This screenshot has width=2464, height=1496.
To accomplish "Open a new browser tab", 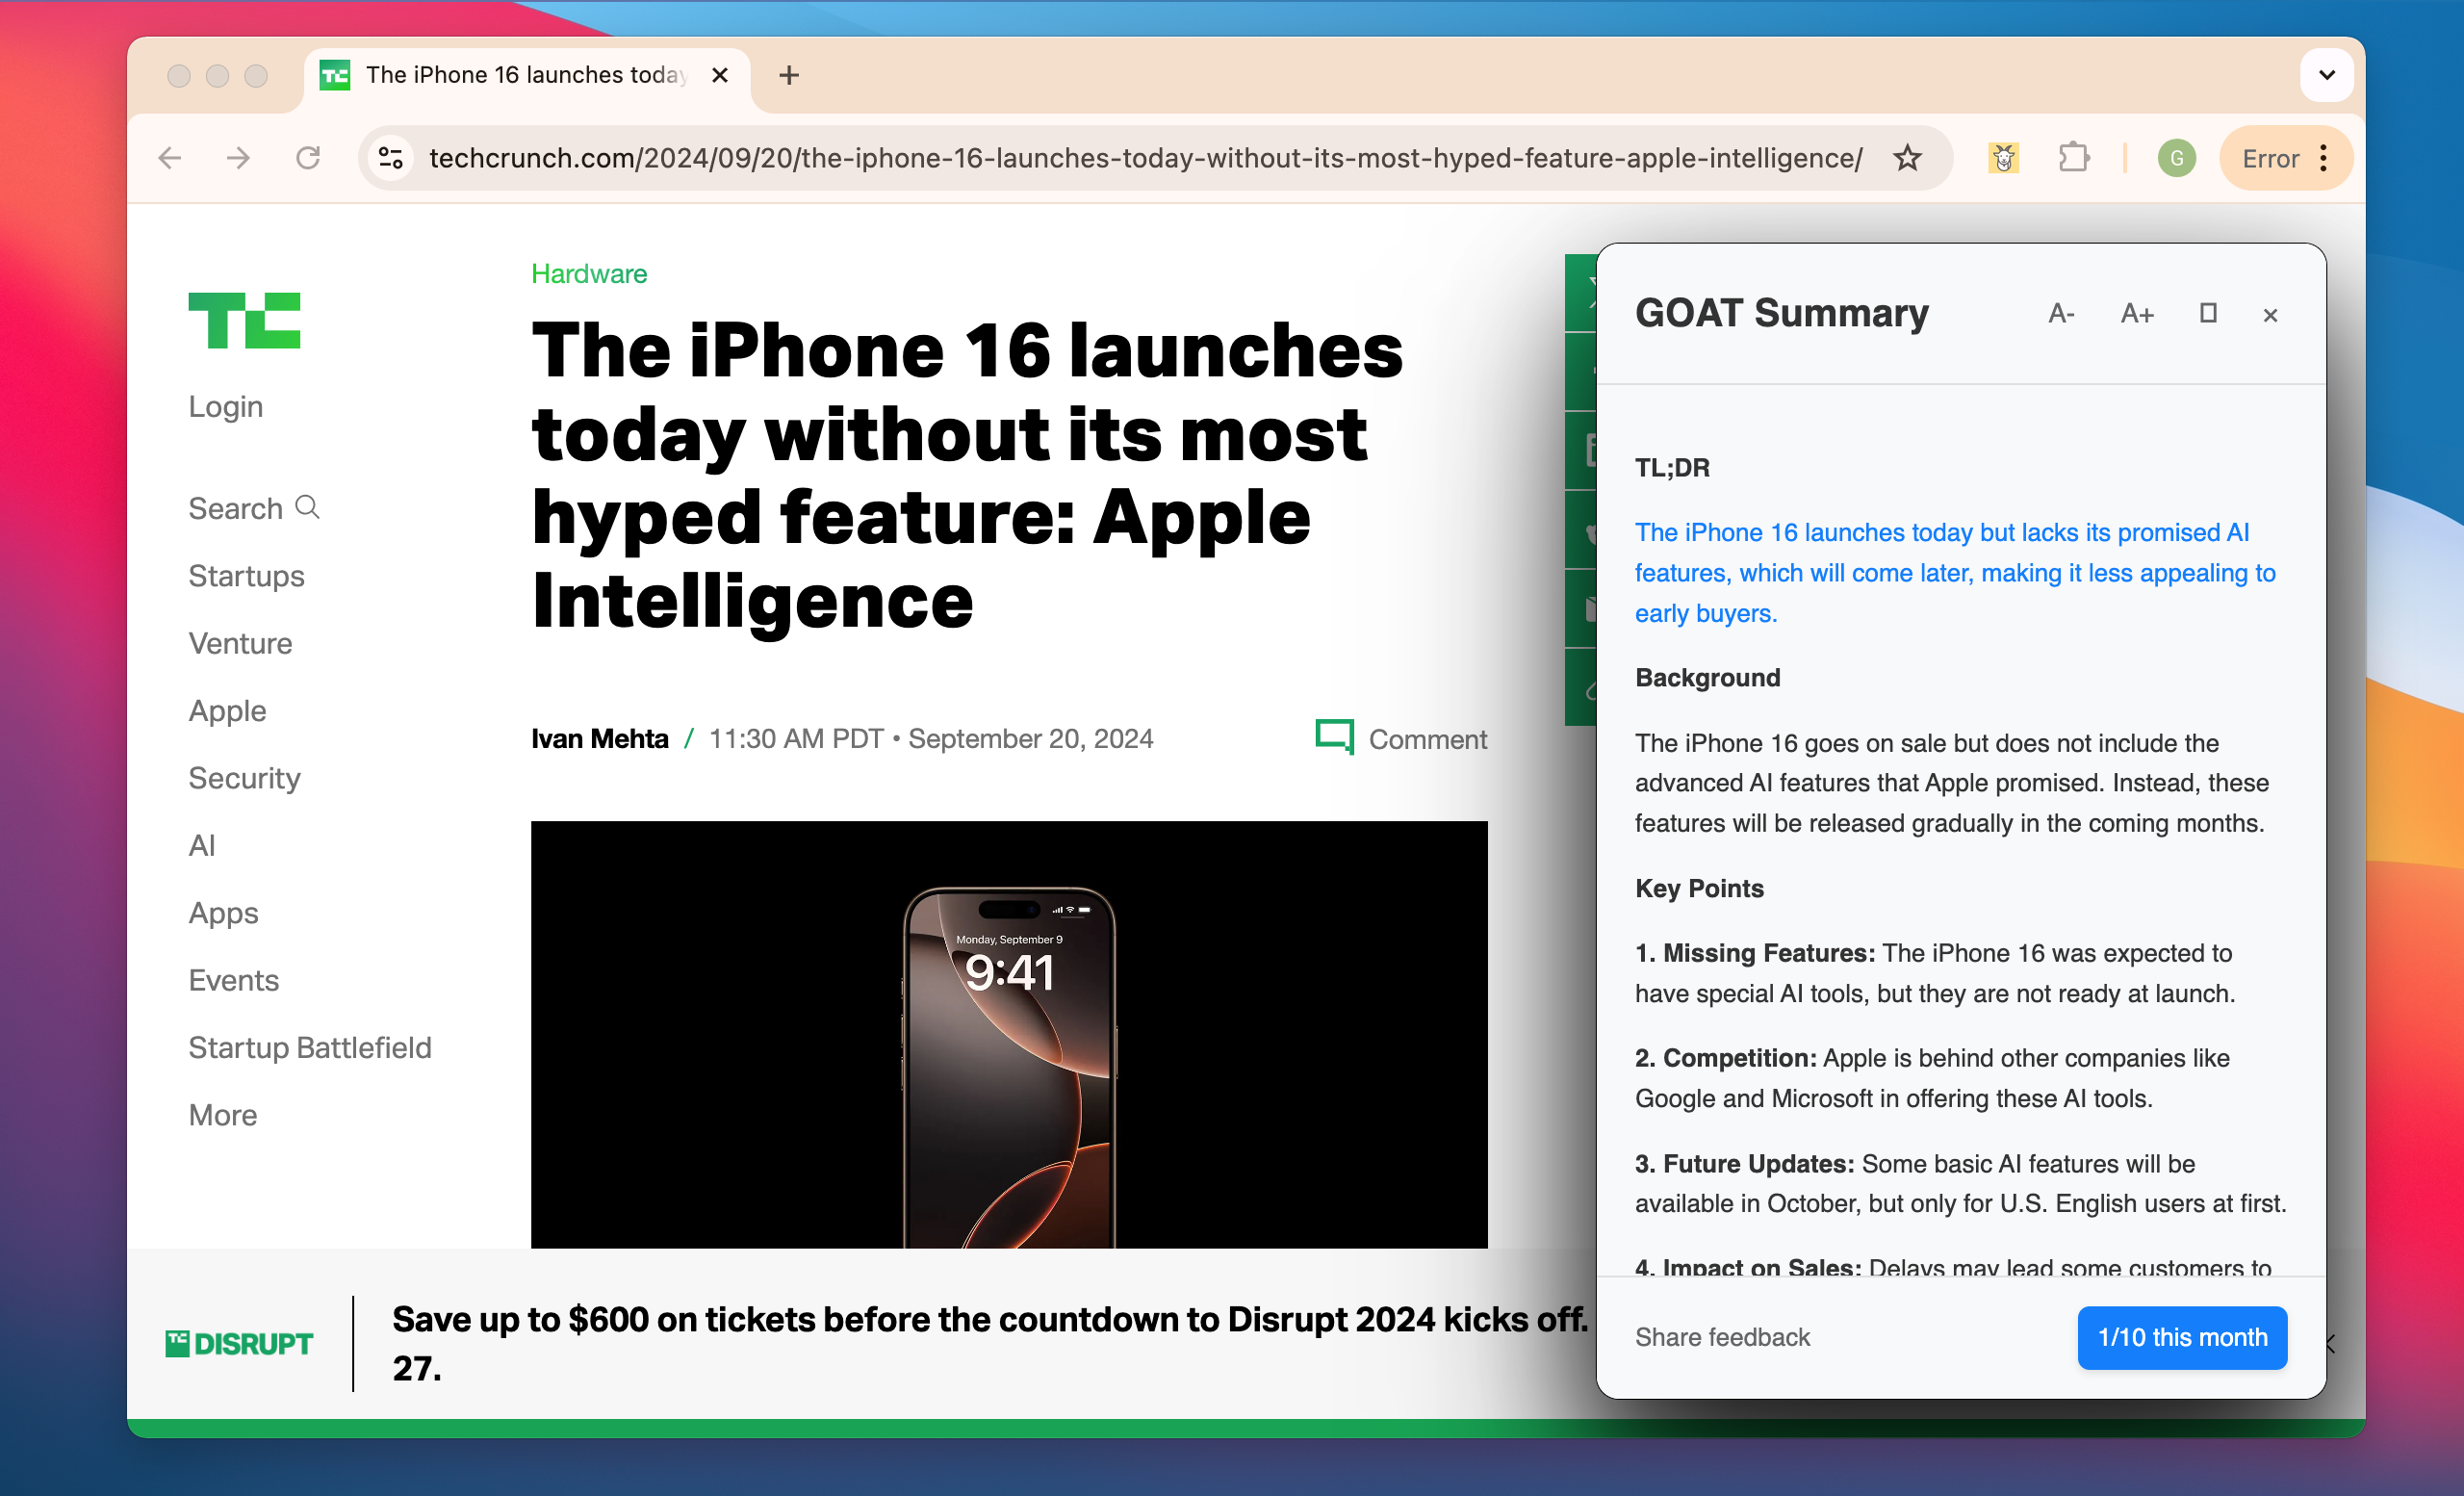I will [789, 75].
